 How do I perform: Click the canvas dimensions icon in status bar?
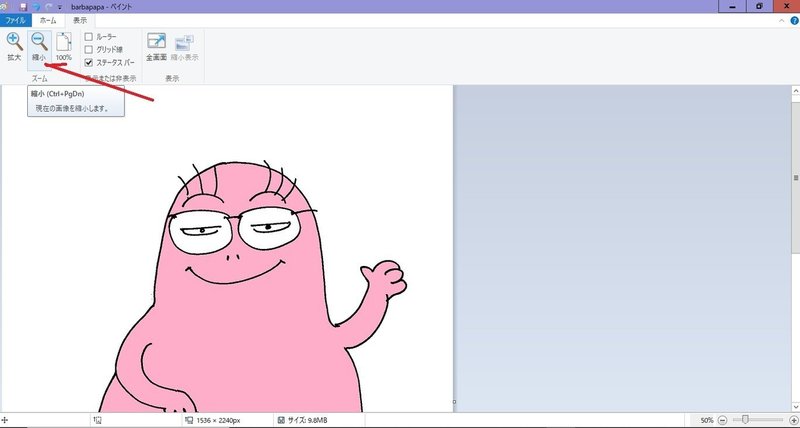(x=189, y=420)
